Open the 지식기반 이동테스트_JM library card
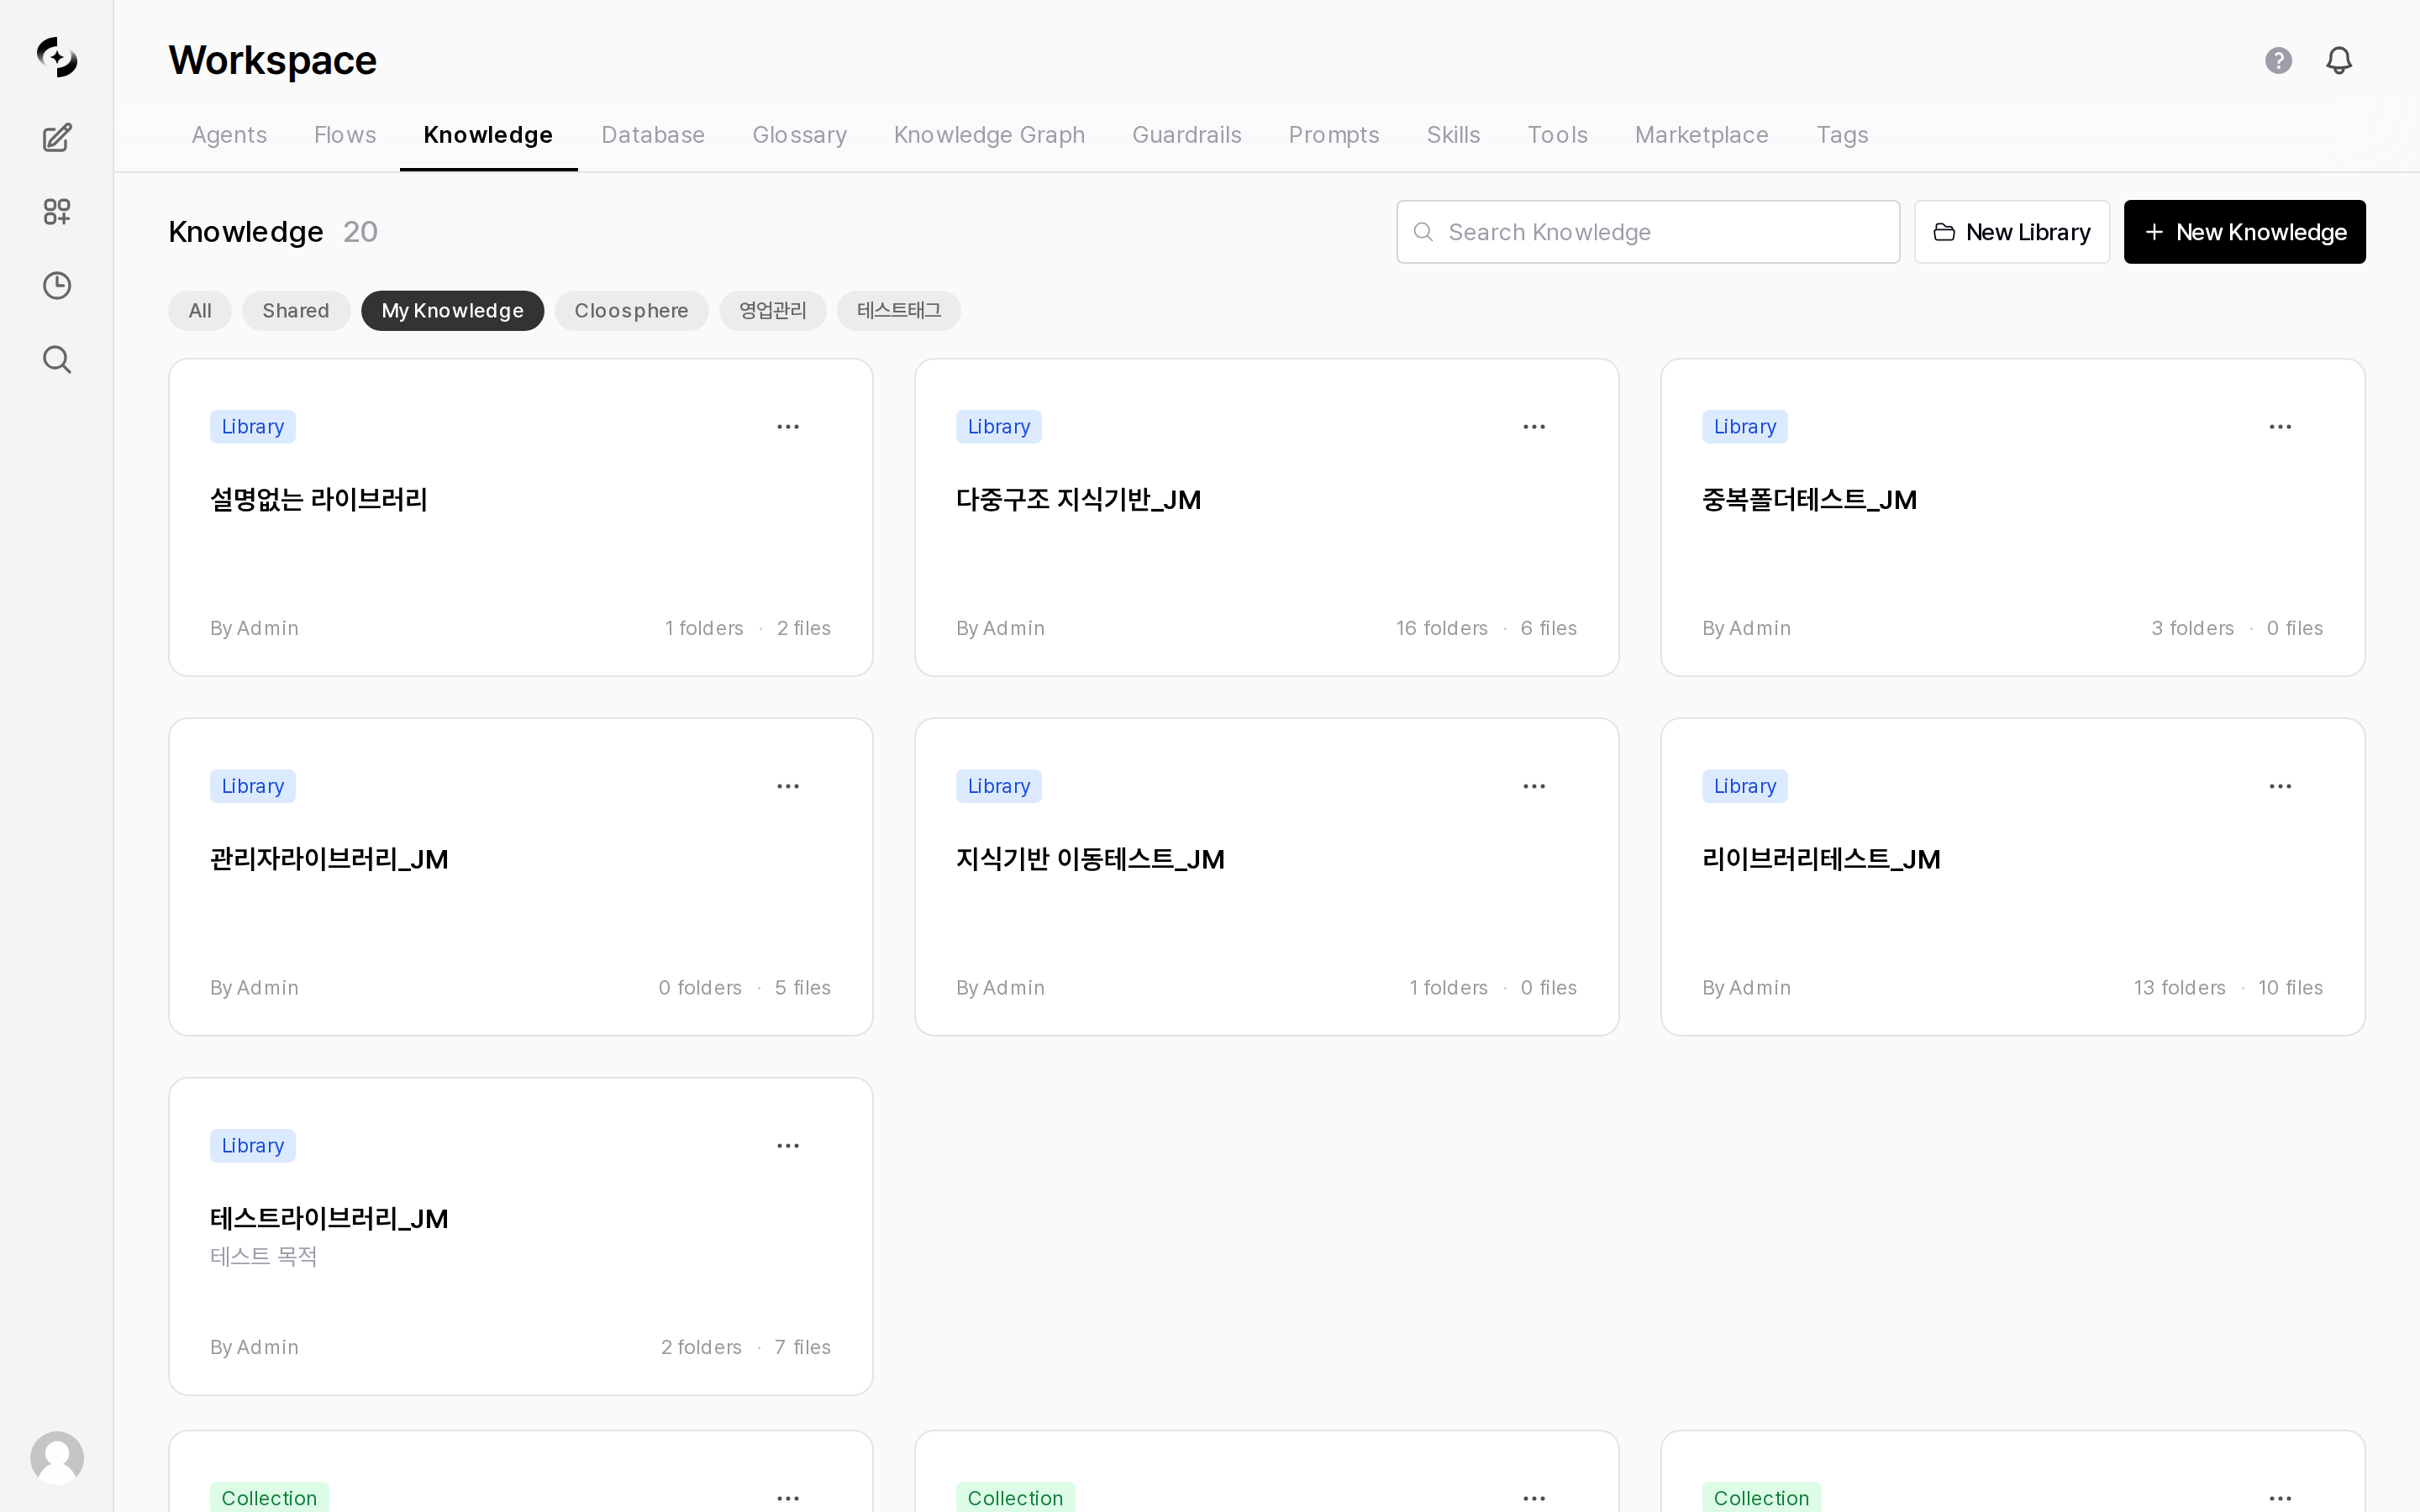Viewport: 2420px width, 1512px height. [x=1266, y=877]
